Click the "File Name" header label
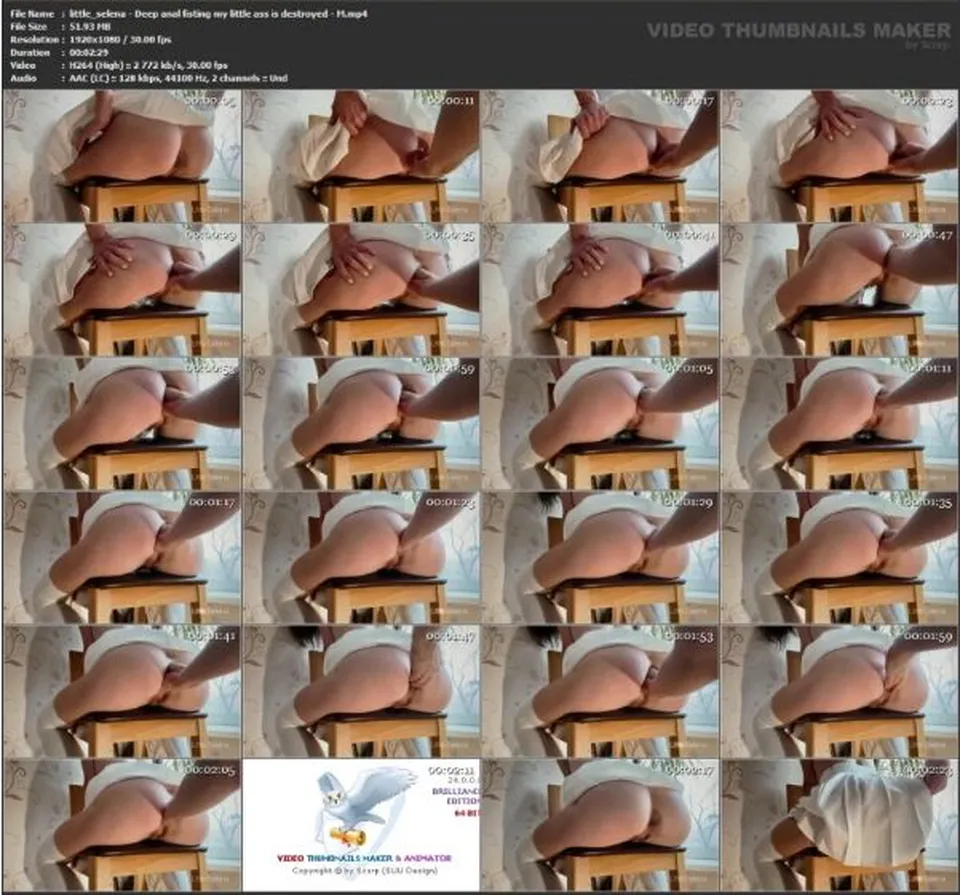Screen dimensions: 960x895 tap(32, 13)
